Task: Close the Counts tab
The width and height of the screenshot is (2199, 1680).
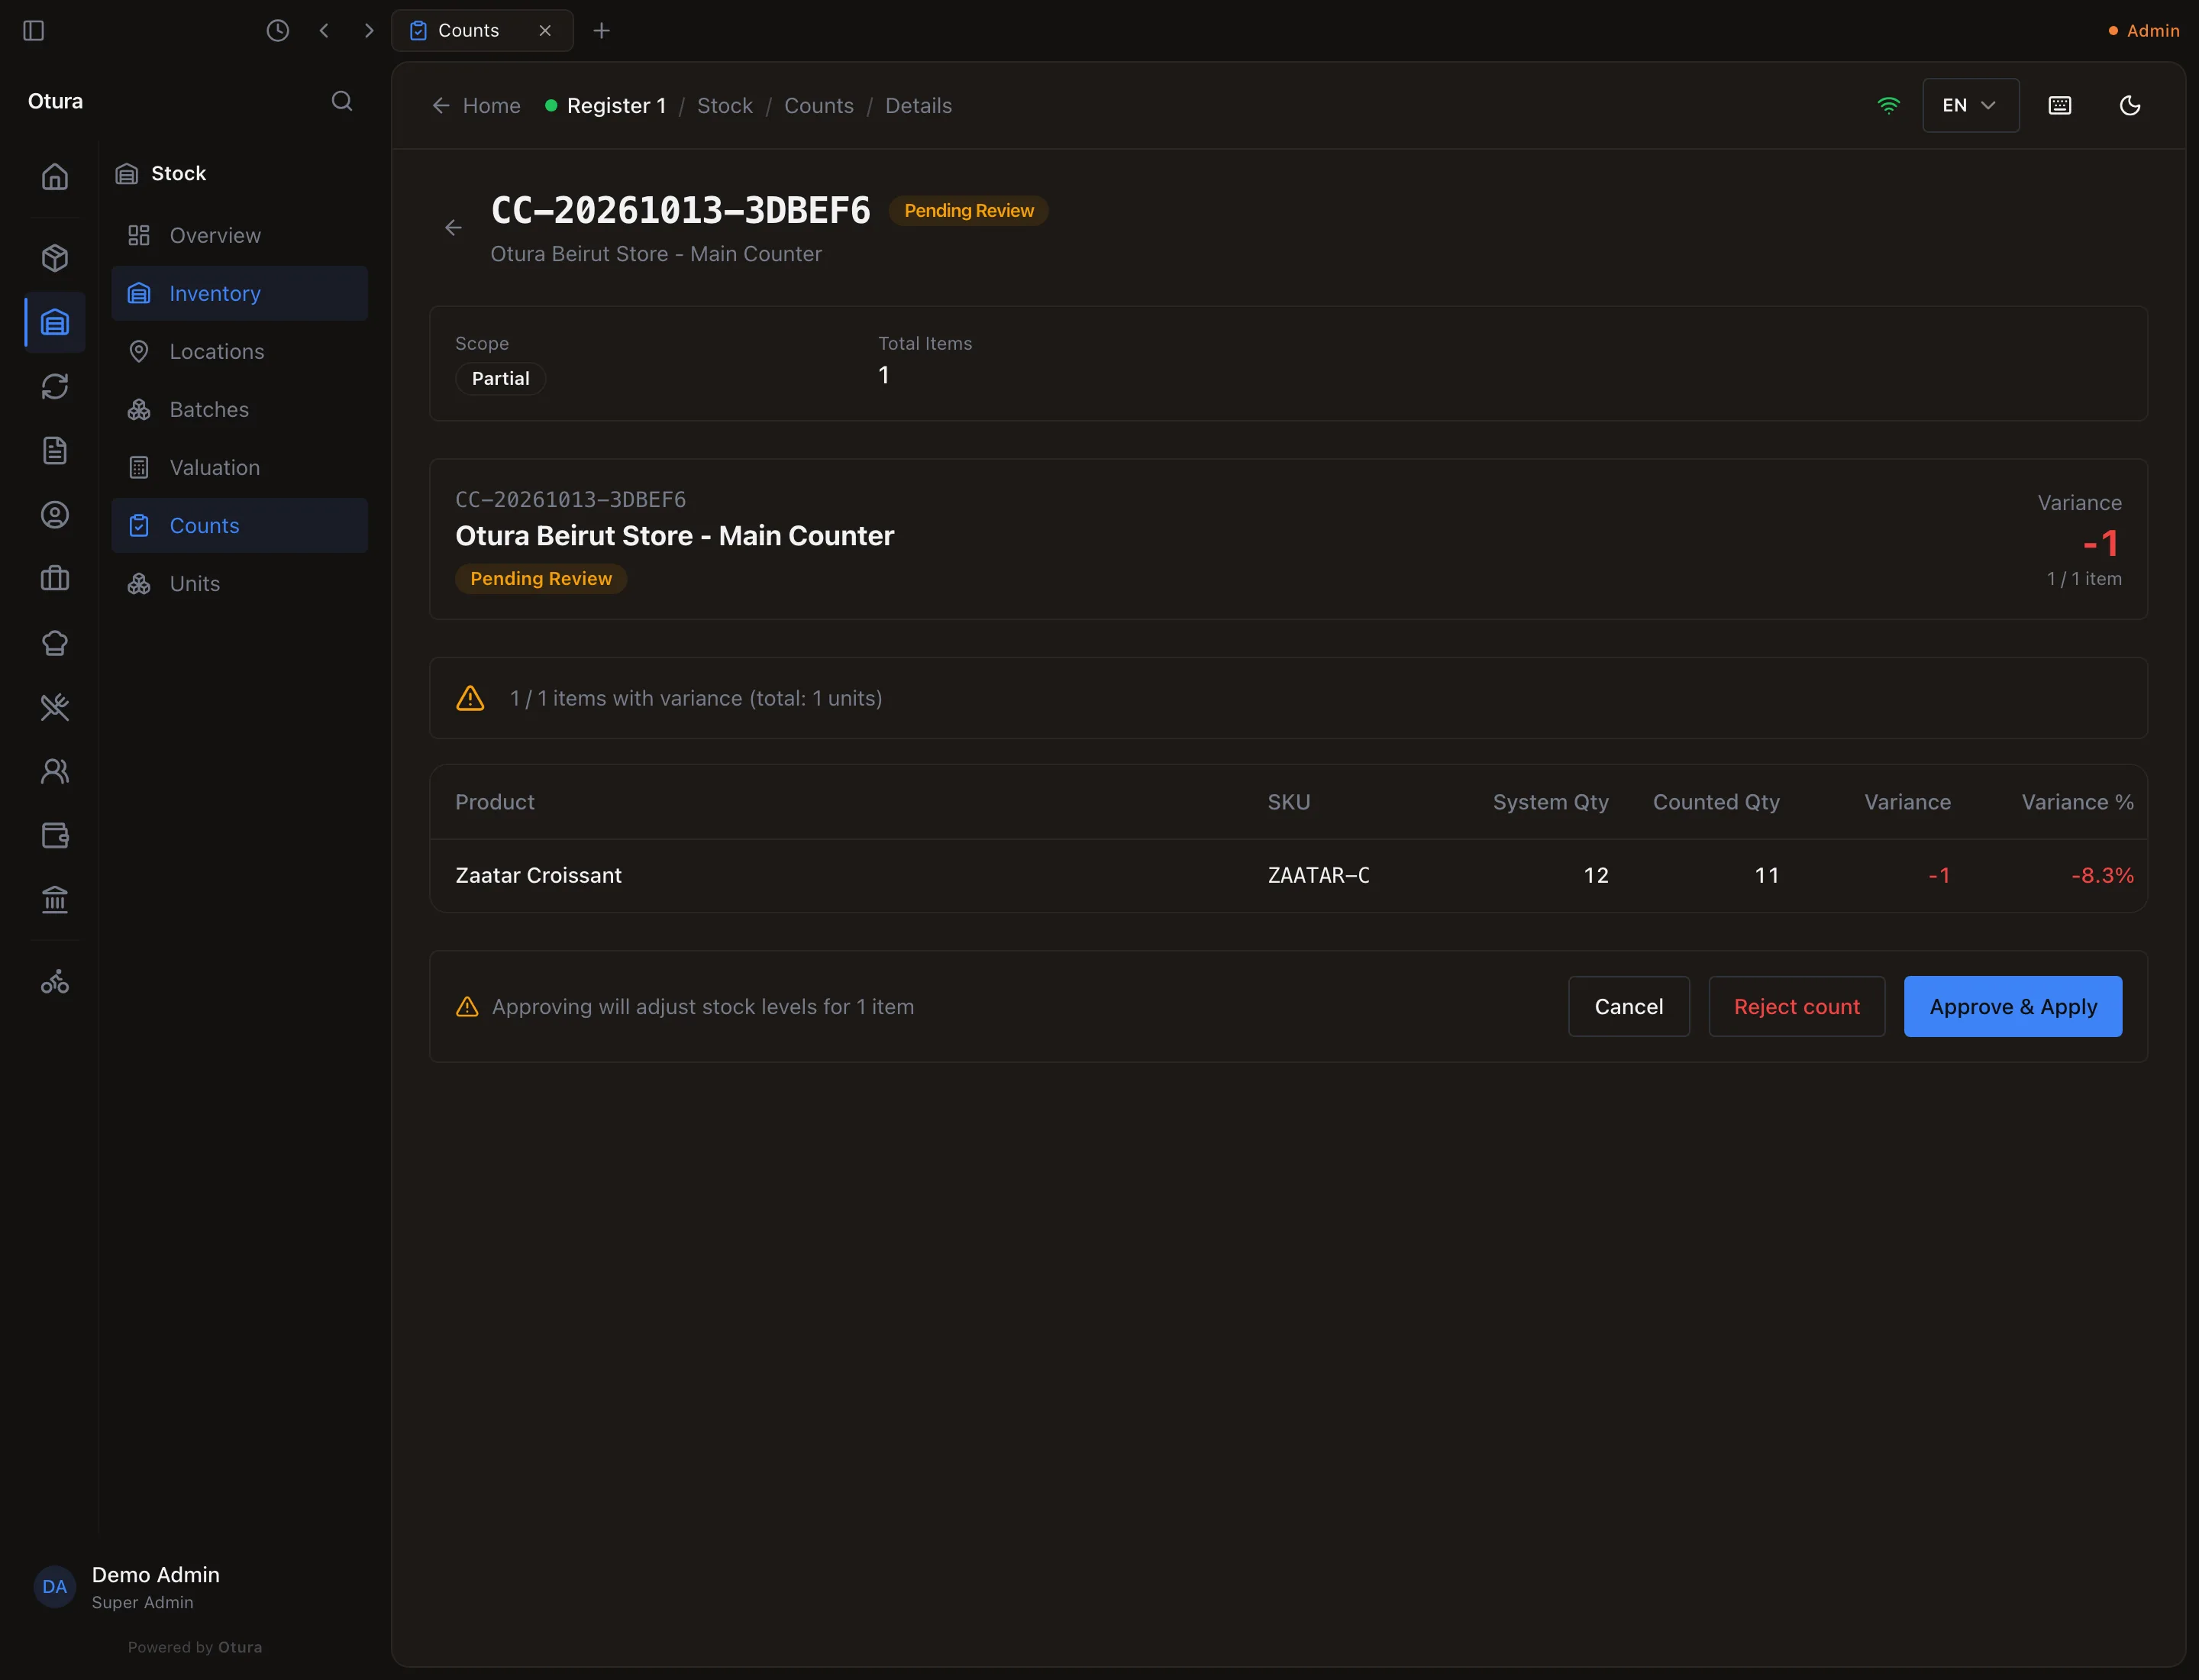Action: click(x=545, y=31)
